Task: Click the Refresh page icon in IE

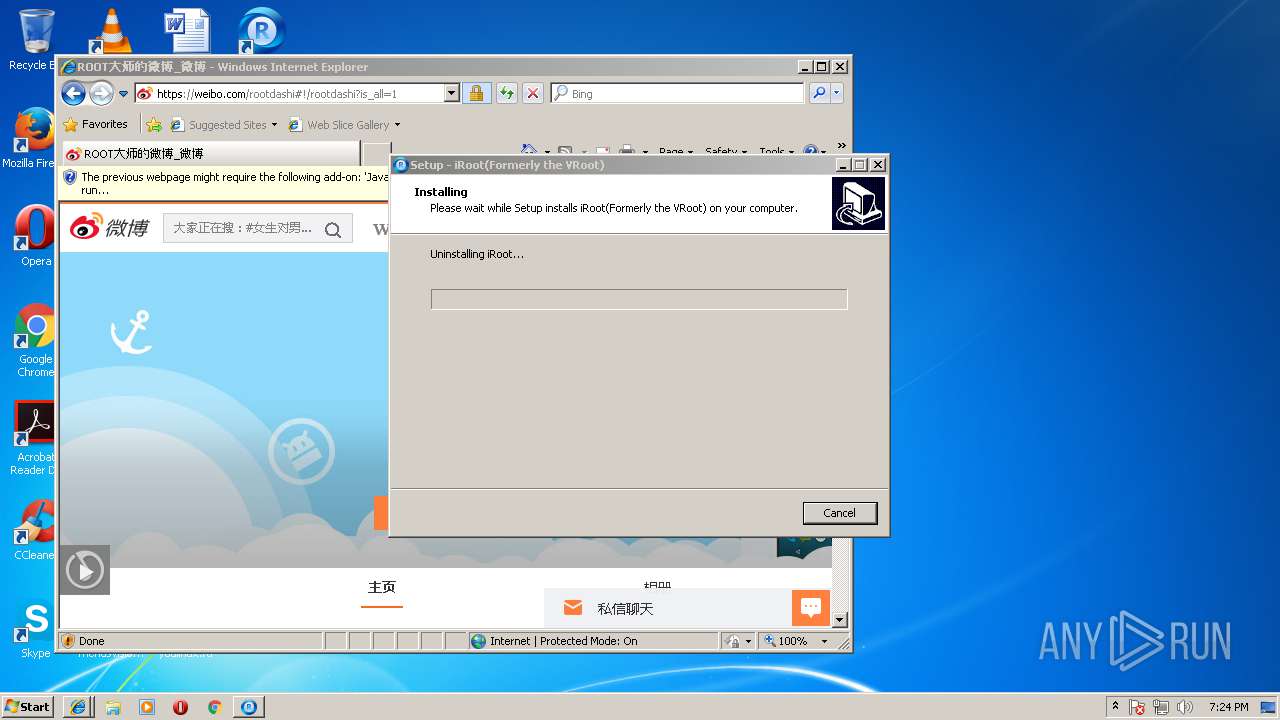Action: pyautogui.click(x=507, y=93)
